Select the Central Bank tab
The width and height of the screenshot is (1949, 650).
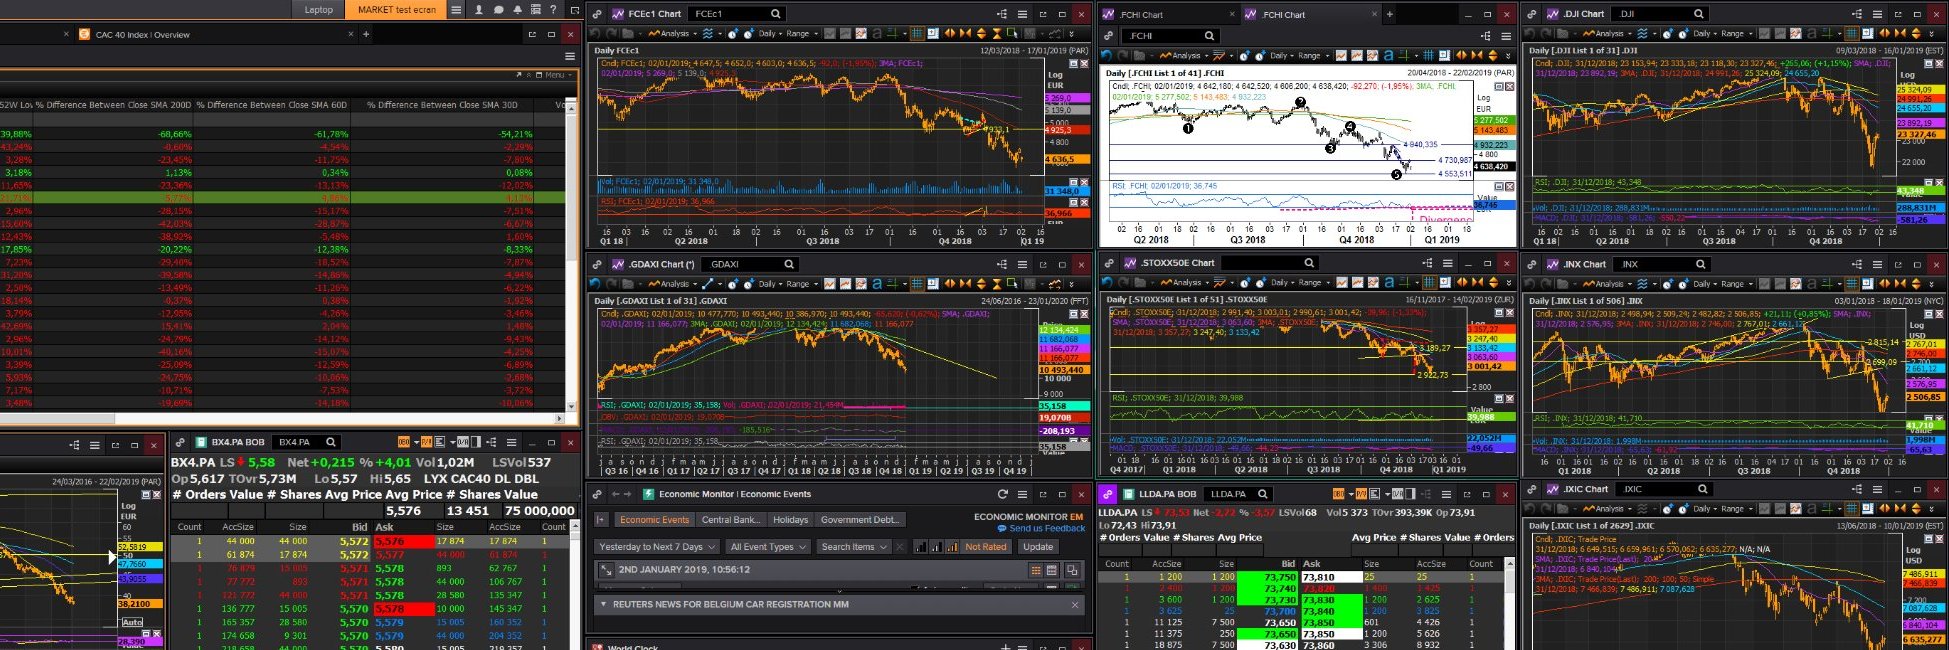click(x=731, y=520)
